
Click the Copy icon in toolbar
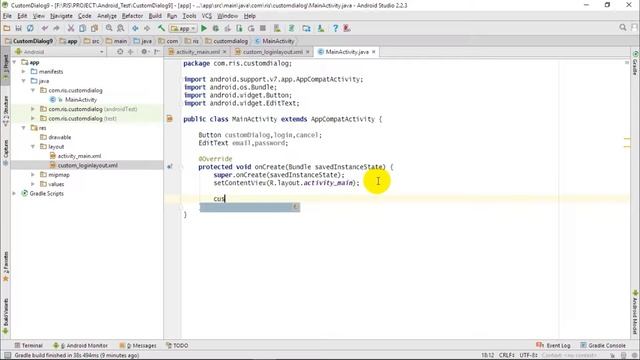tap(82, 28)
